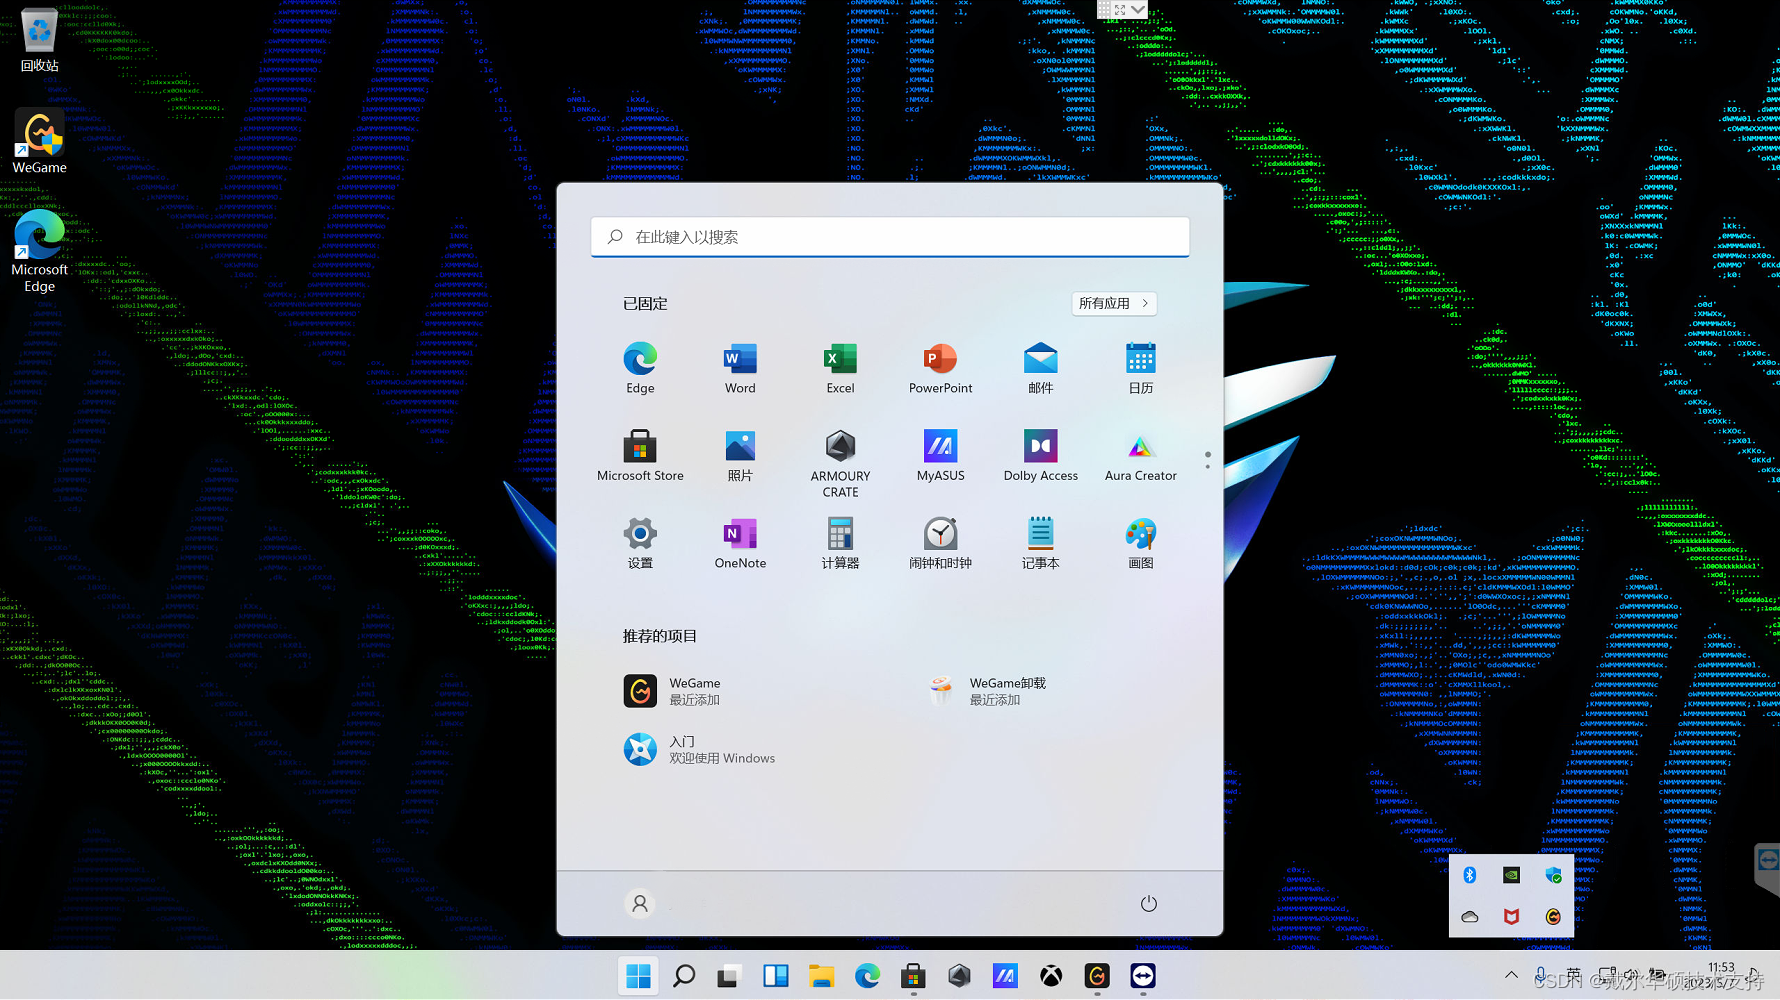Open Edge from the pinned apps
1780x1000 pixels.
(x=640, y=368)
